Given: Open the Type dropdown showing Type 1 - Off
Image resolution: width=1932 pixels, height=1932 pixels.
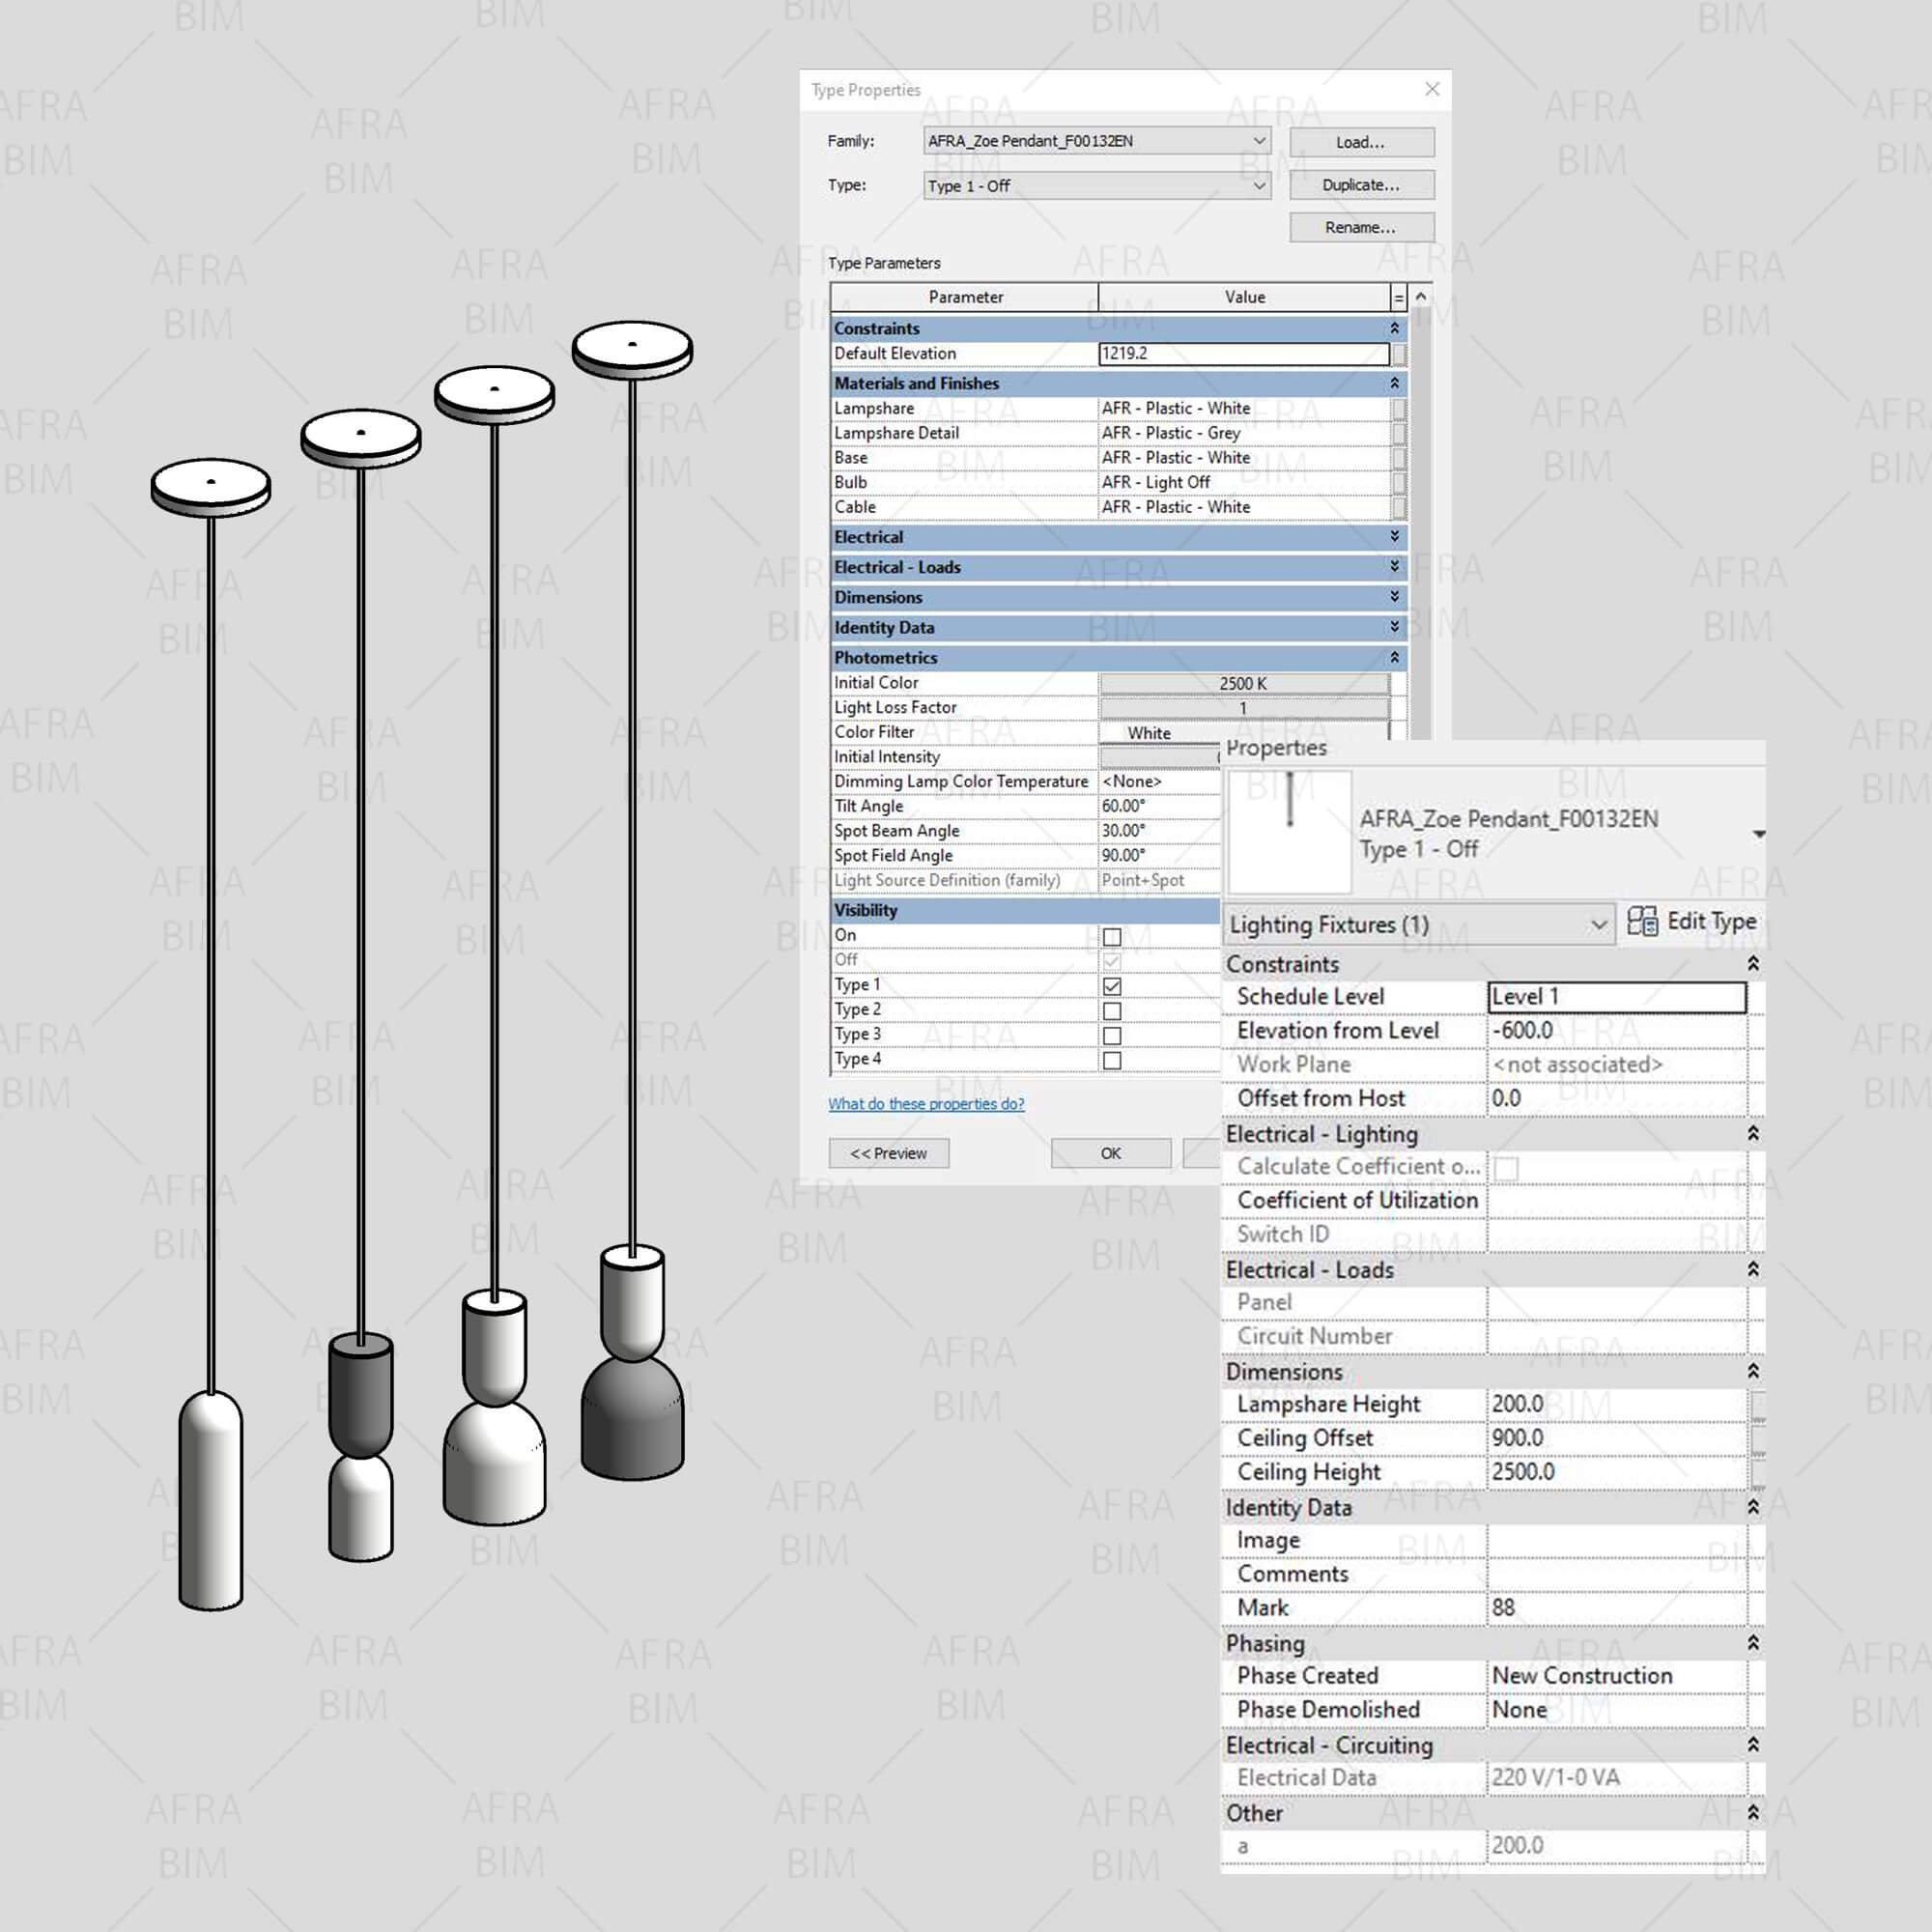Looking at the screenshot, I should click(x=1259, y=185).
